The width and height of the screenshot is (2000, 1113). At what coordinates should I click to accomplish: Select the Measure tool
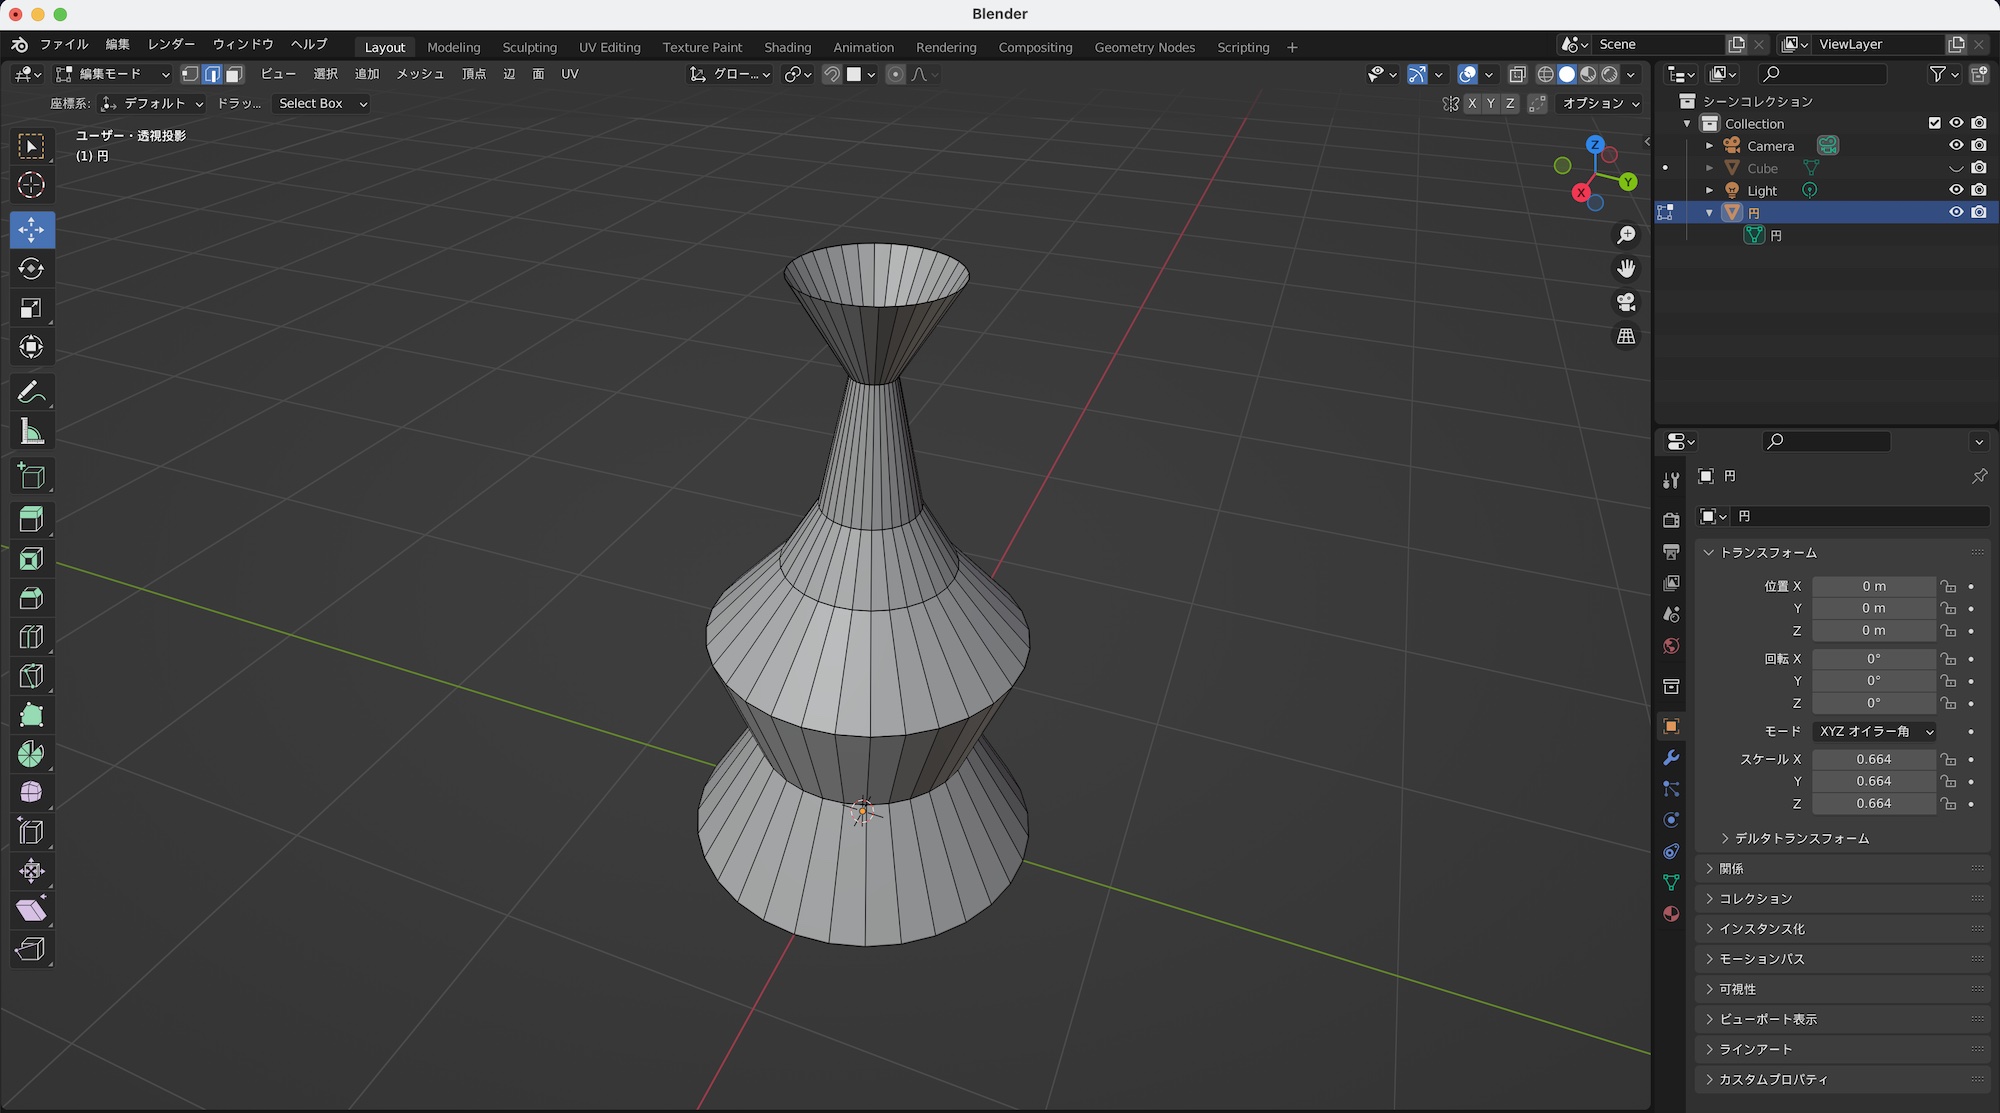click(x=31, y=432)
